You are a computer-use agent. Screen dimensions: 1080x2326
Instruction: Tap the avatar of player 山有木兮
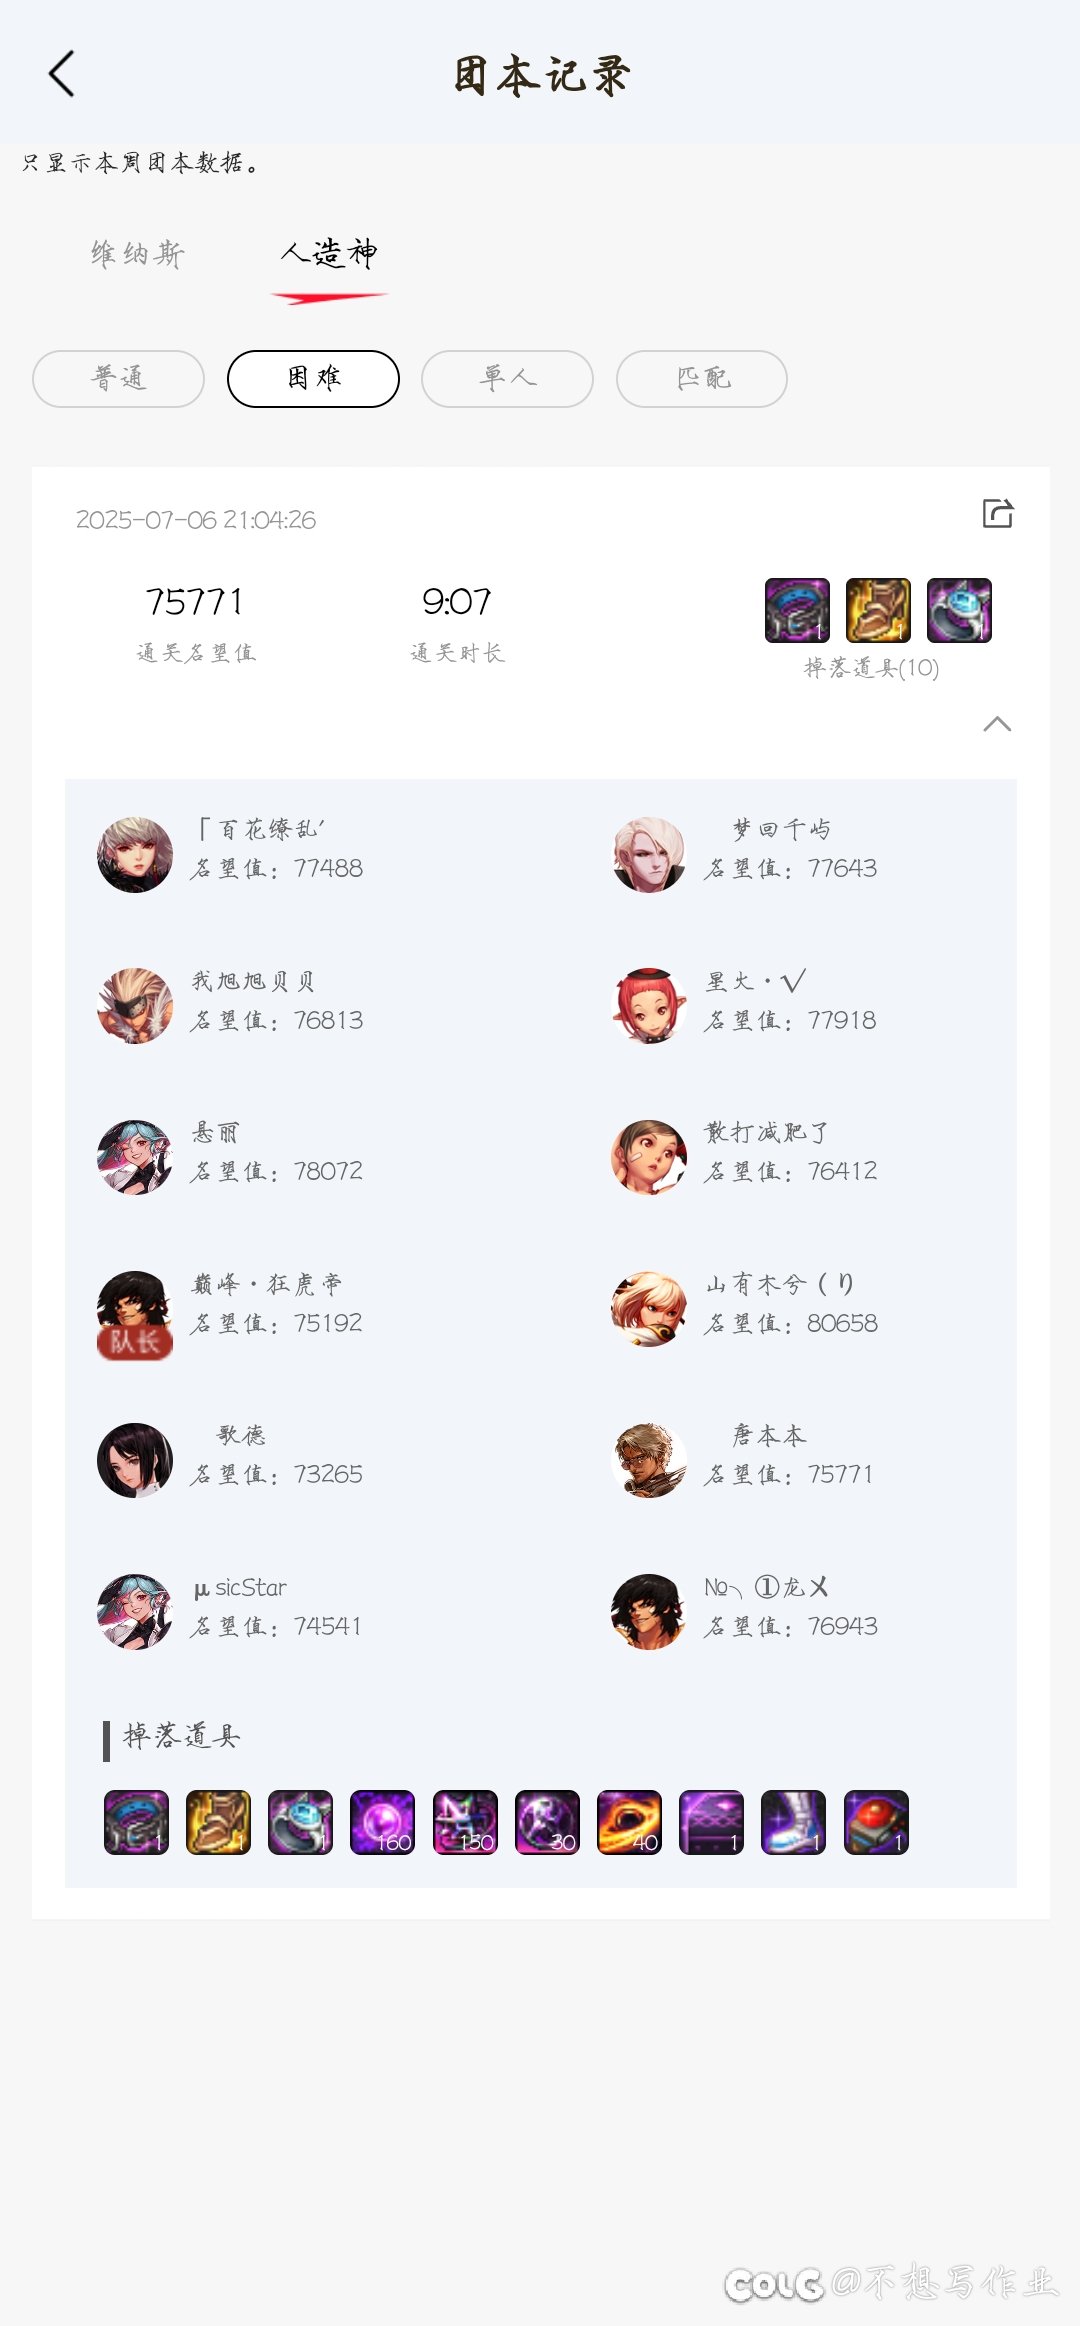point(649,1309)
